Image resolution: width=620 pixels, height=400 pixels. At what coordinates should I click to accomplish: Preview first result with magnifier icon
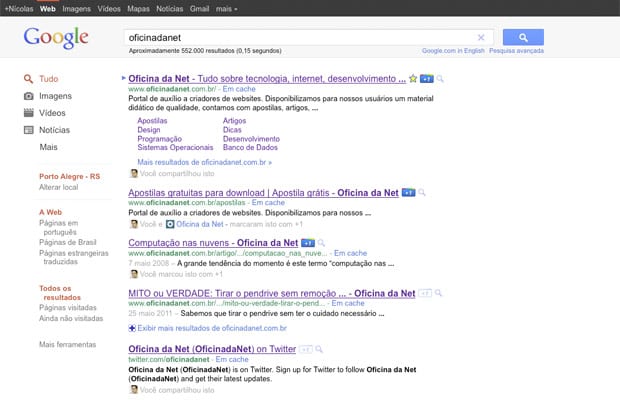[440, 79]
